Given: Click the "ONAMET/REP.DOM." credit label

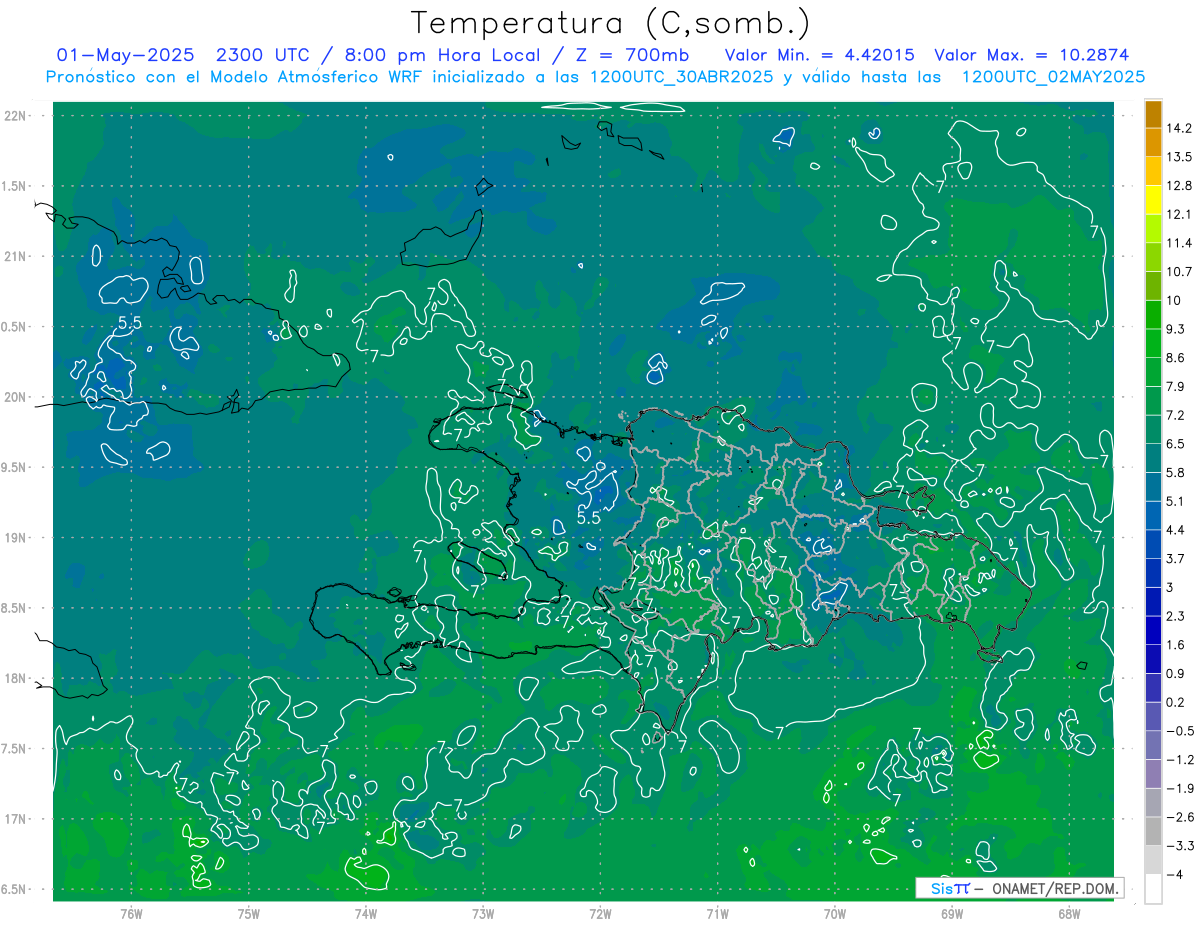Looking at the screenshot, I should [1055, 888].
